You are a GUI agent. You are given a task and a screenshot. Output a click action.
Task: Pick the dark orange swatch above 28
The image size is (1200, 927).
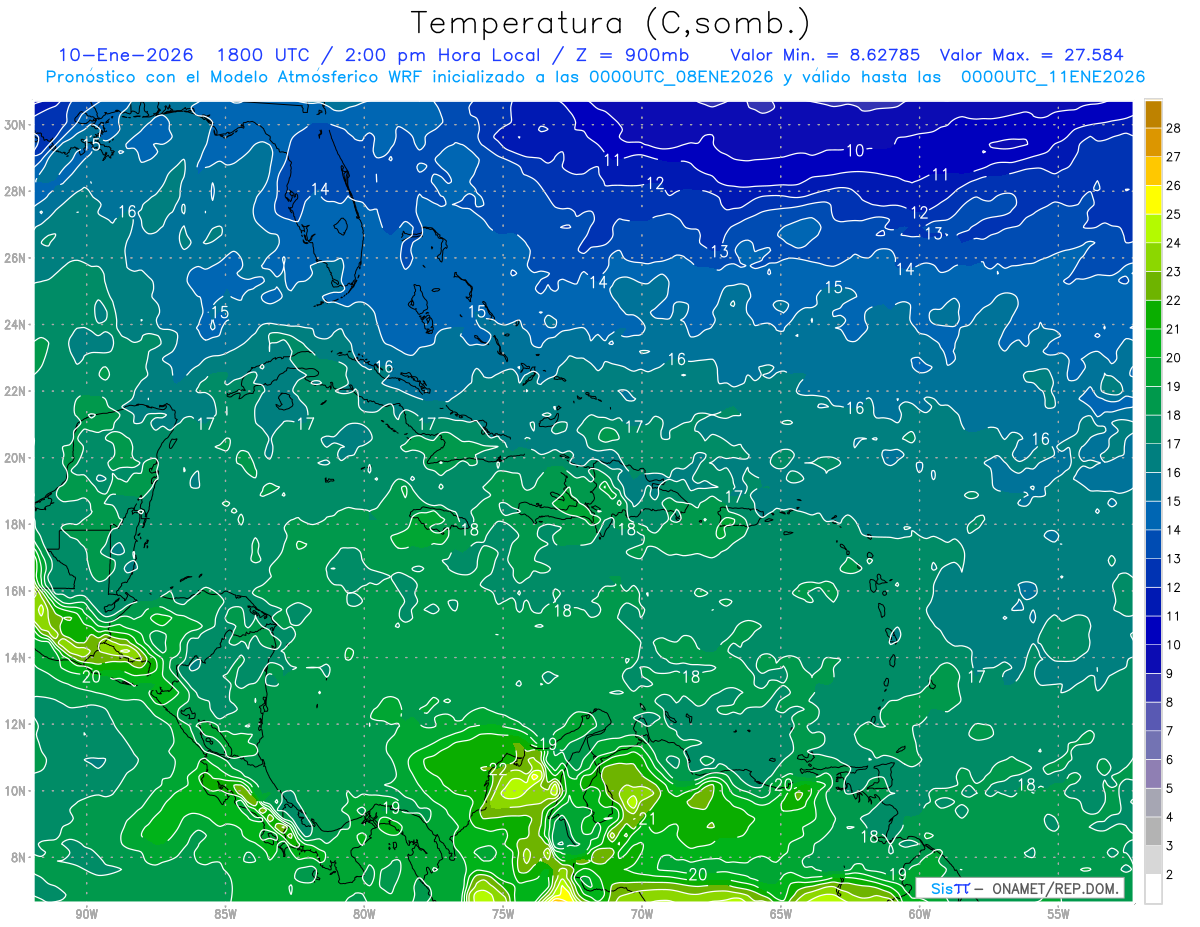[1153, 113]
